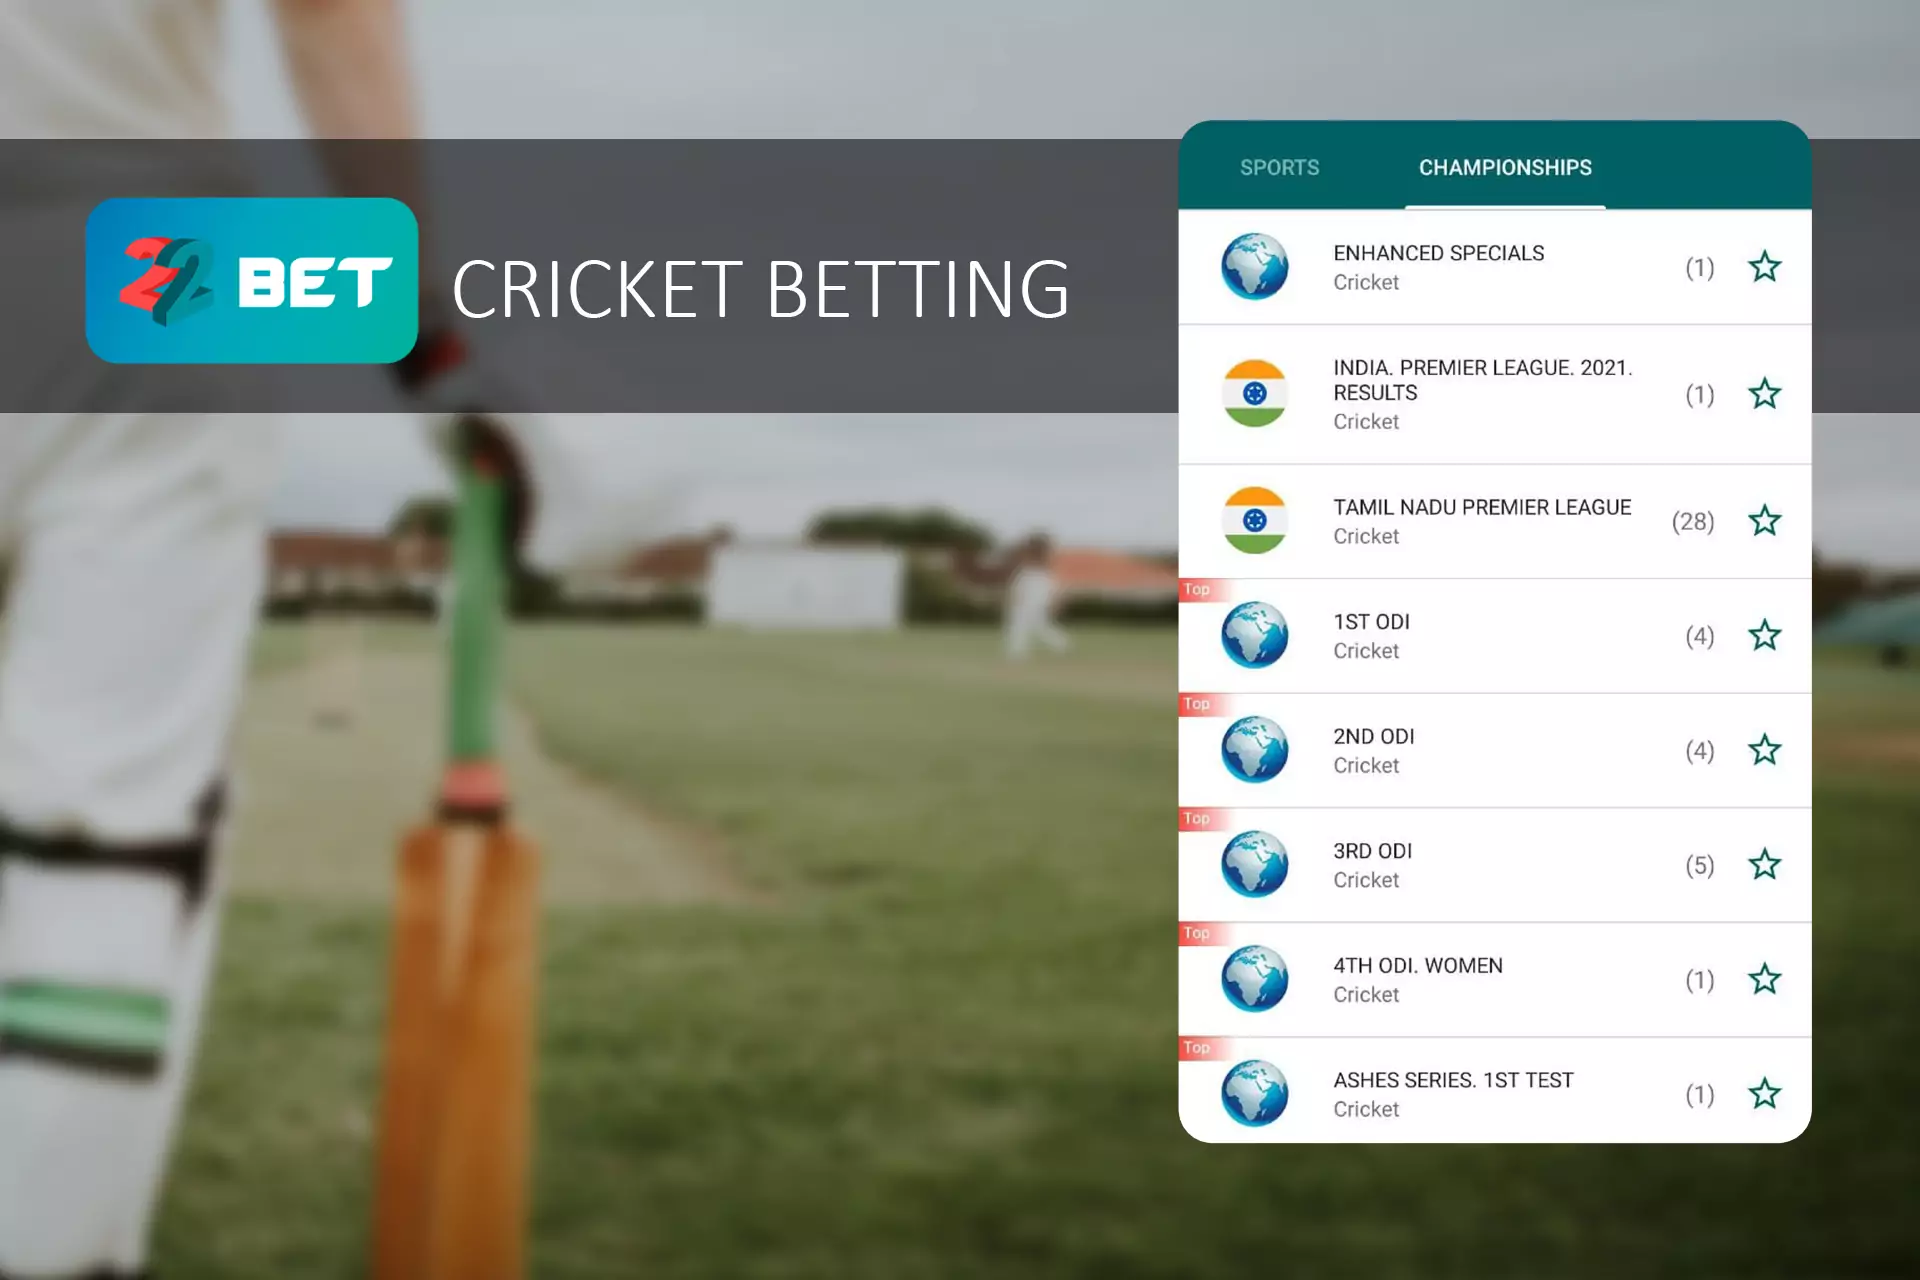
Task: Toggle favourite star for Tamil Nadu Premier League
Action: pyautogui.click(x=1766, y=519)
